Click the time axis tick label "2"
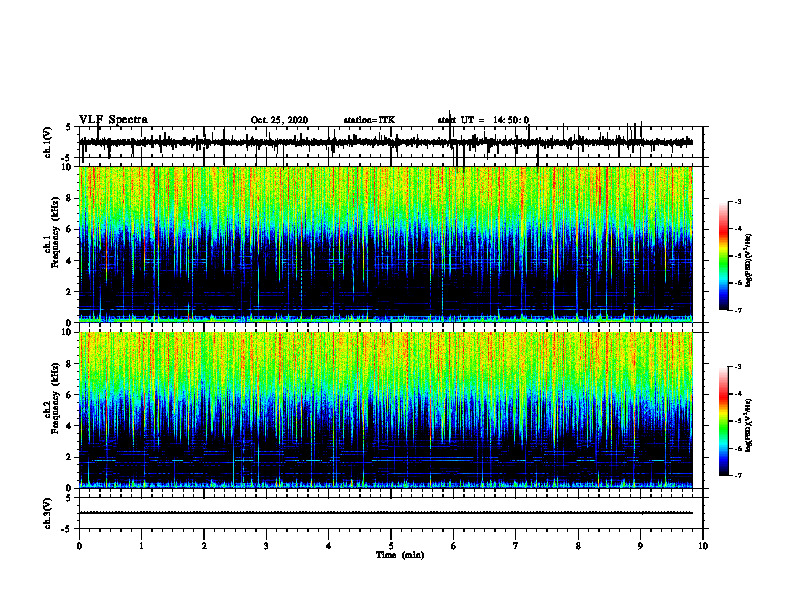Screen dimensions: 792x612 pos(204,546)
